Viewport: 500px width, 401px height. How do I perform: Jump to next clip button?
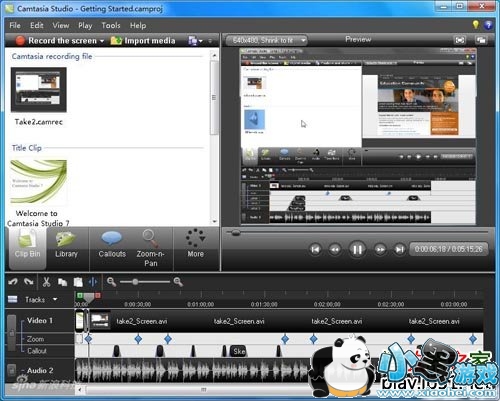(399, 249)
